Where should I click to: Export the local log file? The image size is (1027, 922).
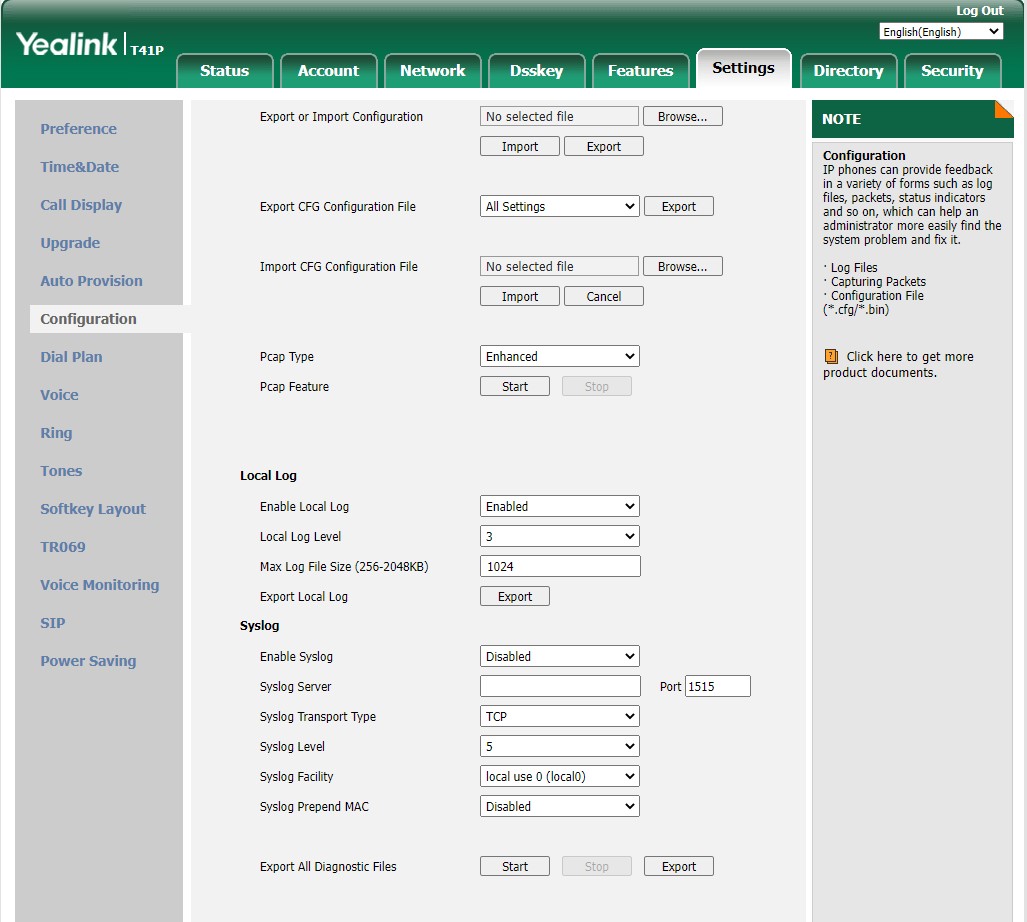pos(514,597)
